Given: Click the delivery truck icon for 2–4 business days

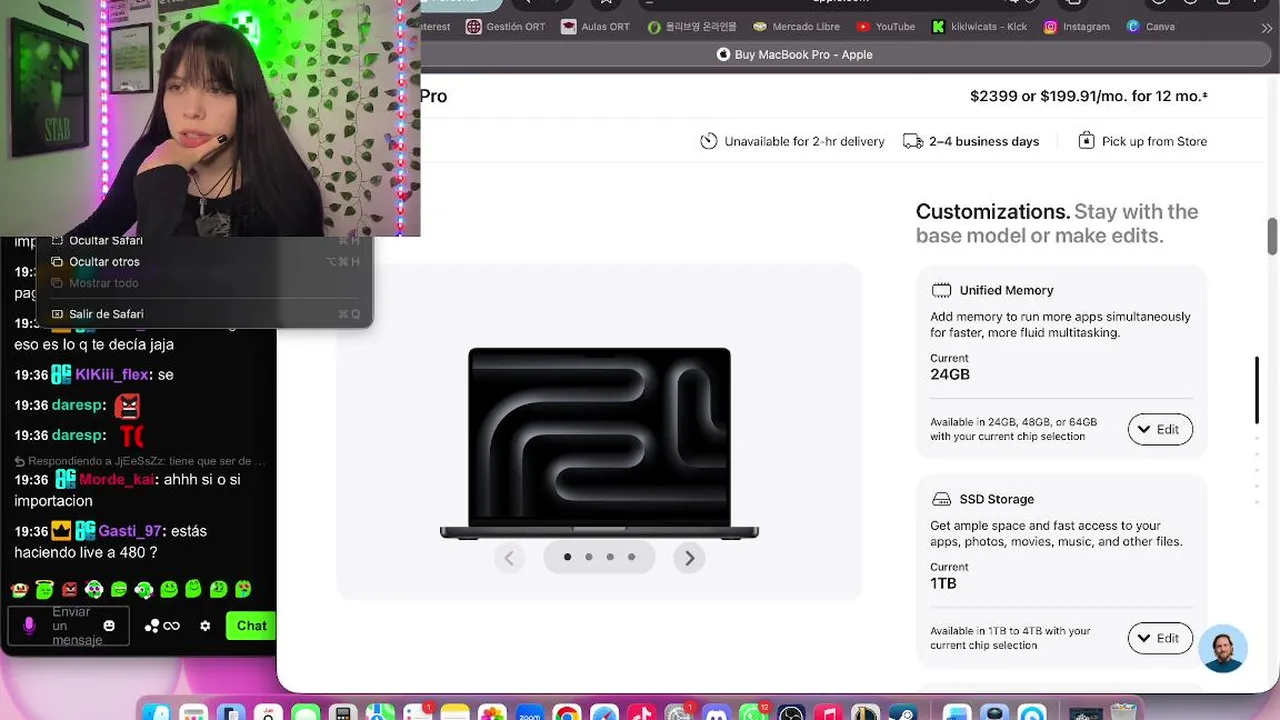Looking at the screenshot, I should tap(913, 141).
